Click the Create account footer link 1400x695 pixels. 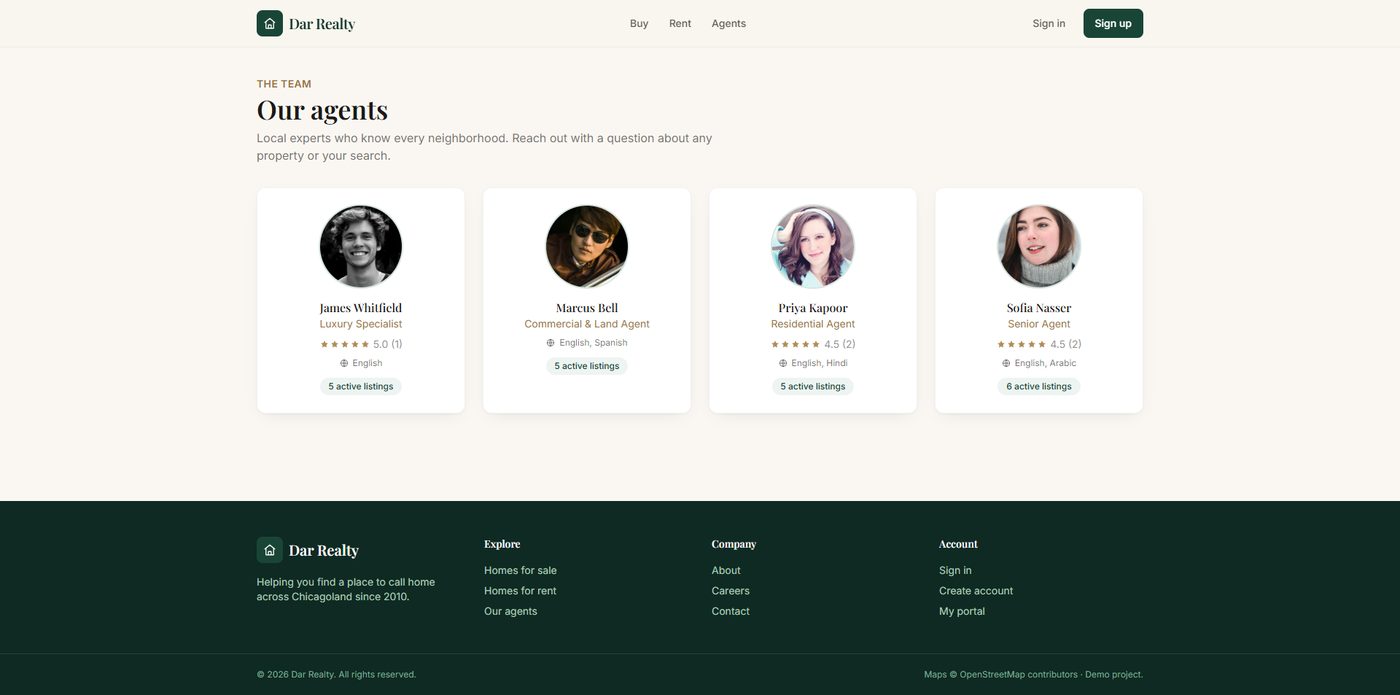point(976,591)
